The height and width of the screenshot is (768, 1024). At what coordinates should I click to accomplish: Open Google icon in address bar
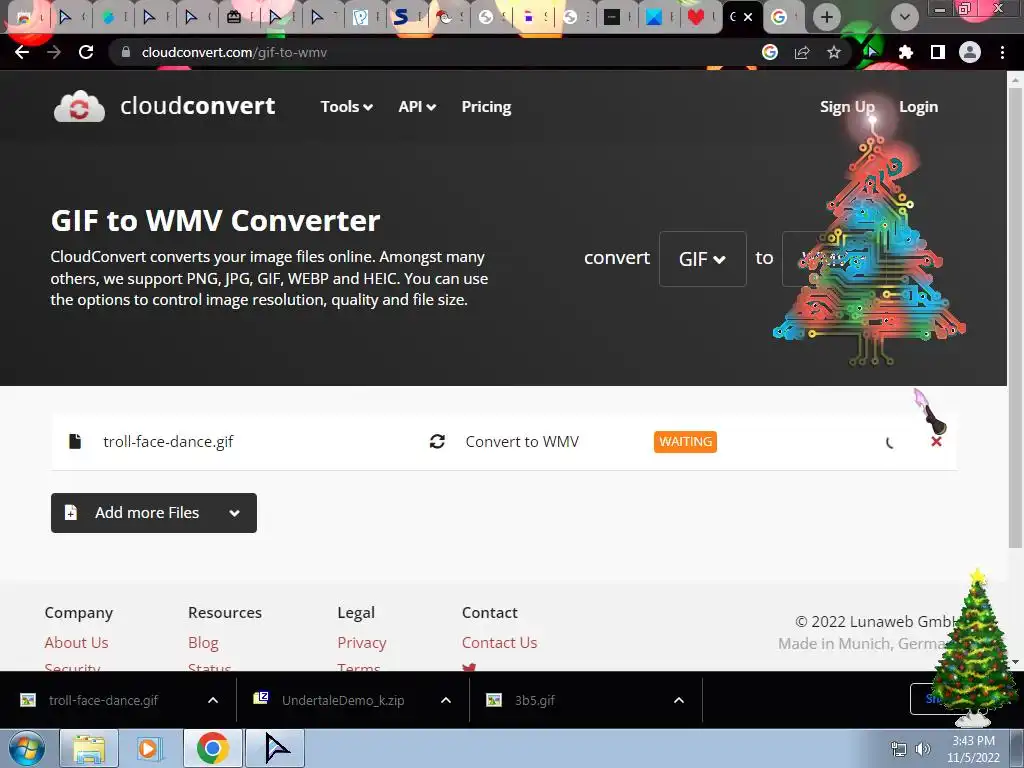point(770,52)
